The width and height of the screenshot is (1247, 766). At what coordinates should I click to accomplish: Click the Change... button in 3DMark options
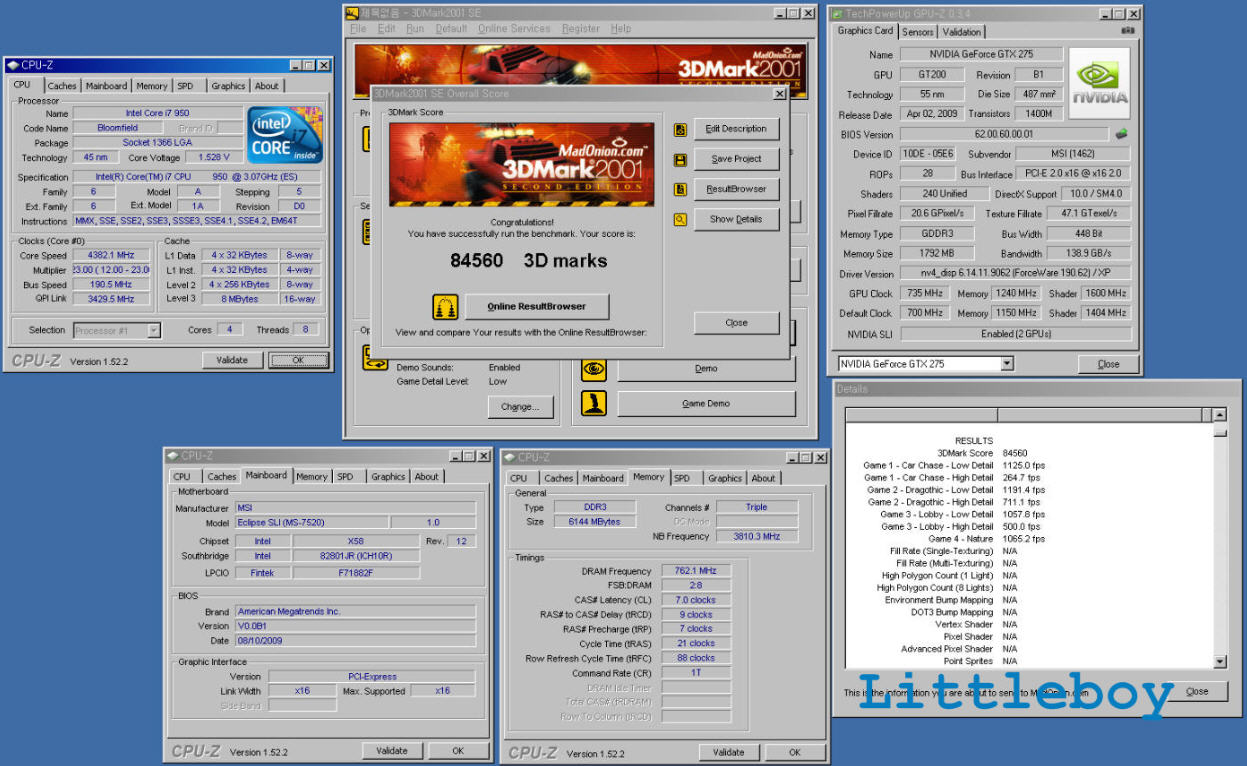pos(521,407)
